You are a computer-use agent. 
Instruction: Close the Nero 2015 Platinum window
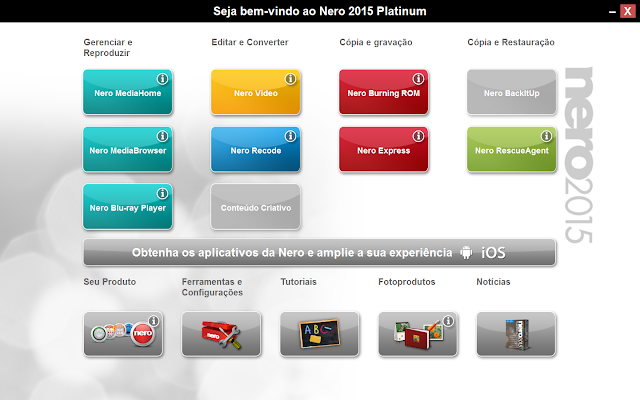point(628,11)
